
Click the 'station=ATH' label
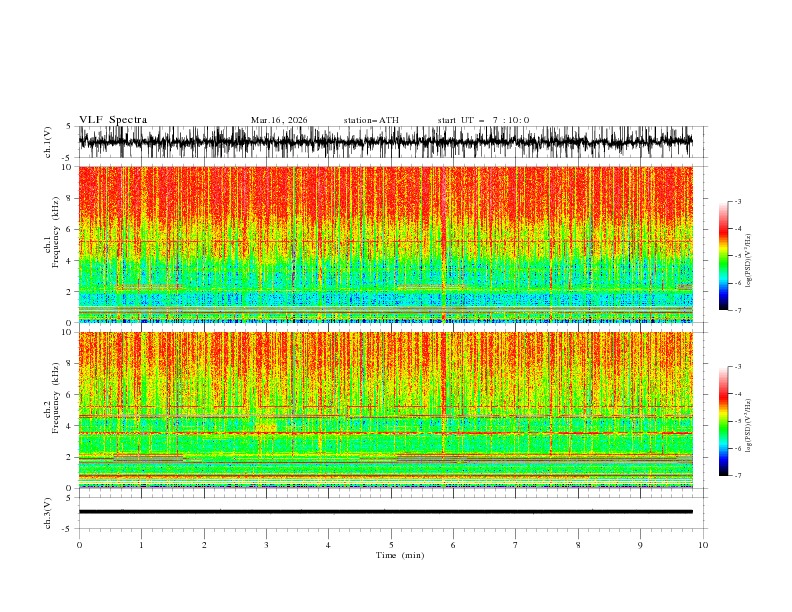click(371, 120)
